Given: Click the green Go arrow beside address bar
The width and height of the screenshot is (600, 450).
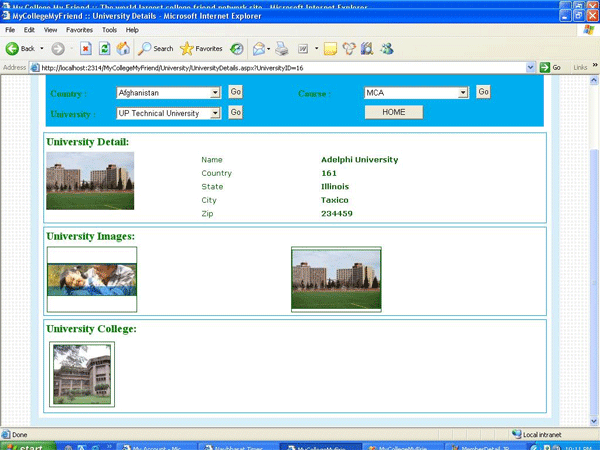Looking at the screenshot, I should click(x=545, y=68).
